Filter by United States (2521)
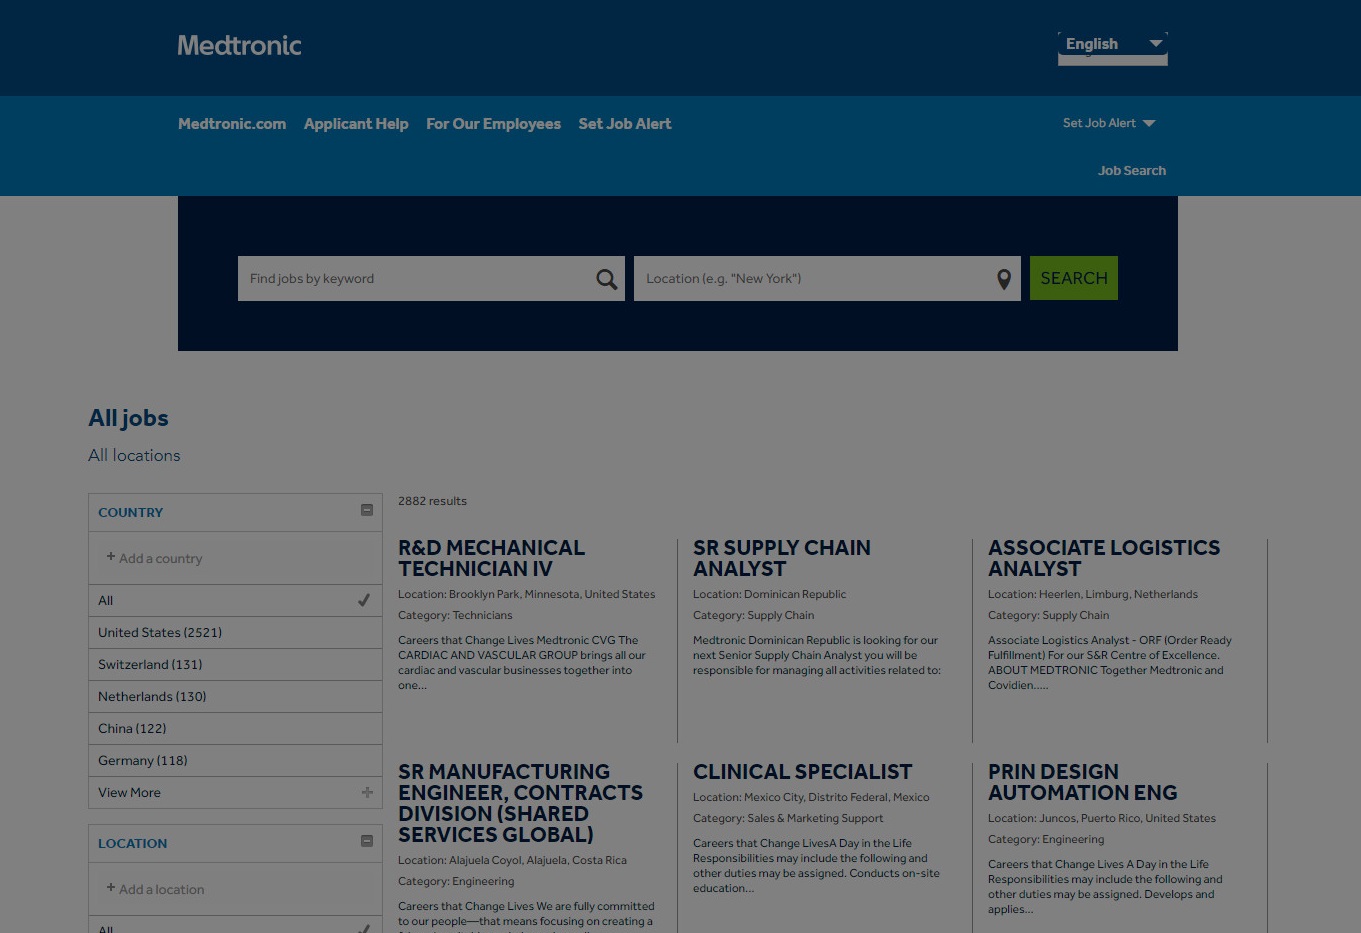 (160, 632)
